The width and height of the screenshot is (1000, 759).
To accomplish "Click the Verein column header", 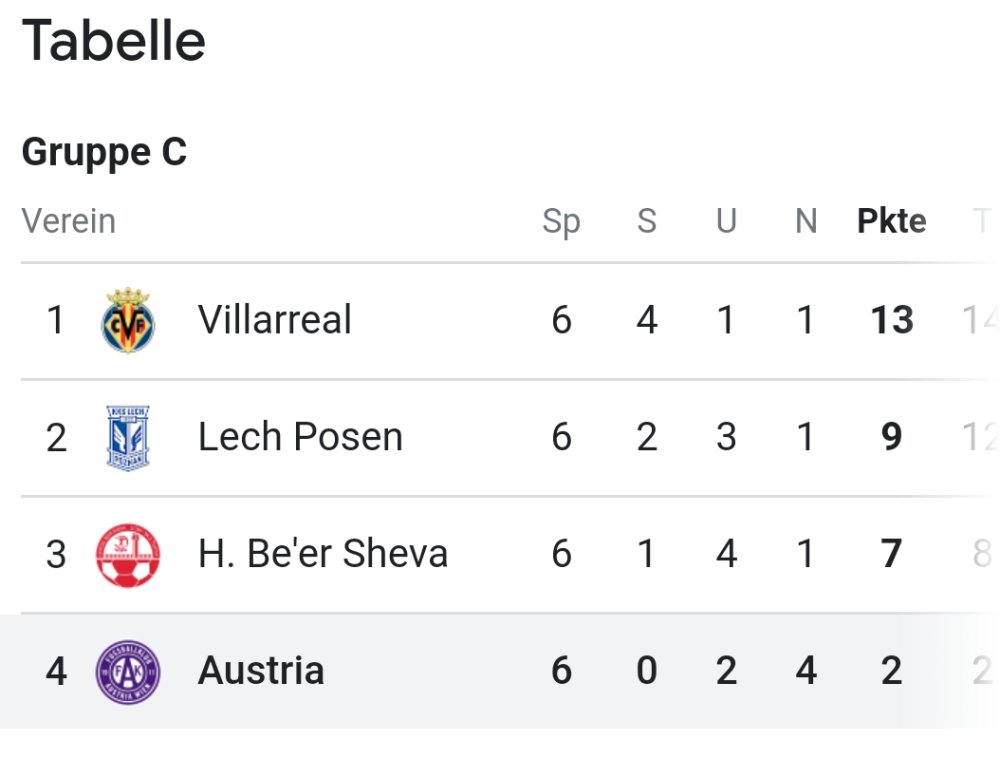I will 69,221.
